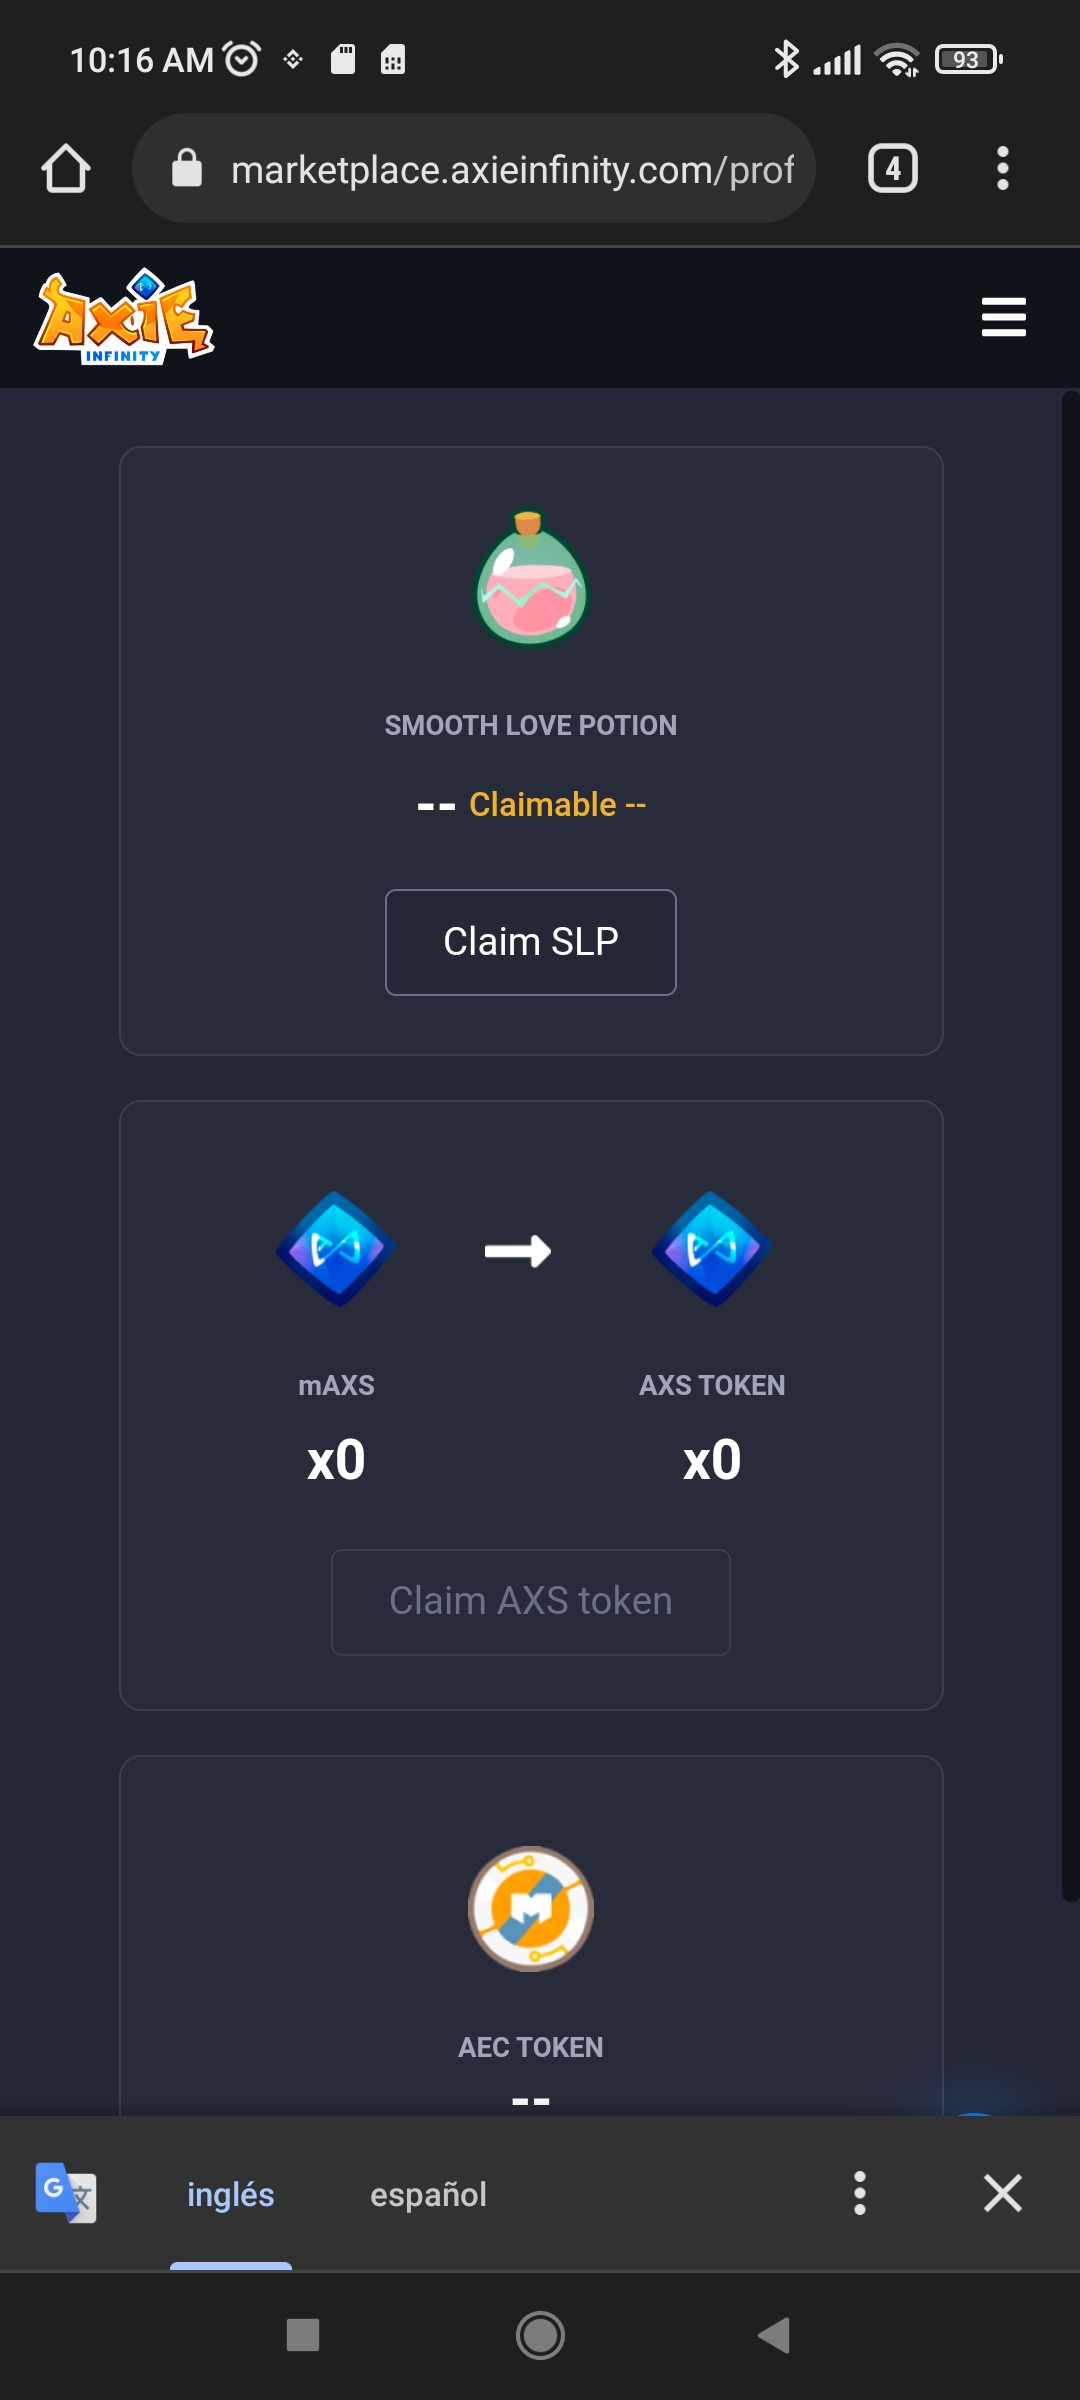Open the Axie Infinity logo link
1080x2400 pixels.
coord(124,317)
